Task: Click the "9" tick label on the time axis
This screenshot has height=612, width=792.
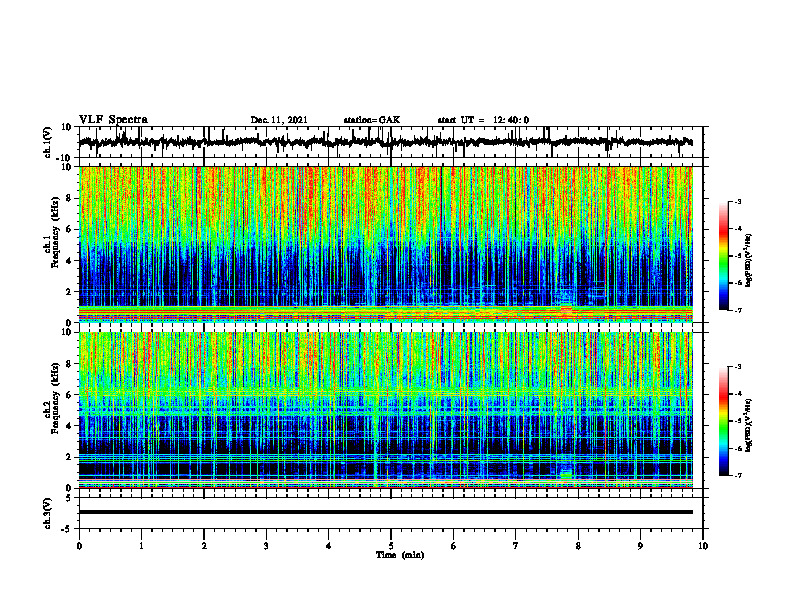Action: [x=640, y=546]
